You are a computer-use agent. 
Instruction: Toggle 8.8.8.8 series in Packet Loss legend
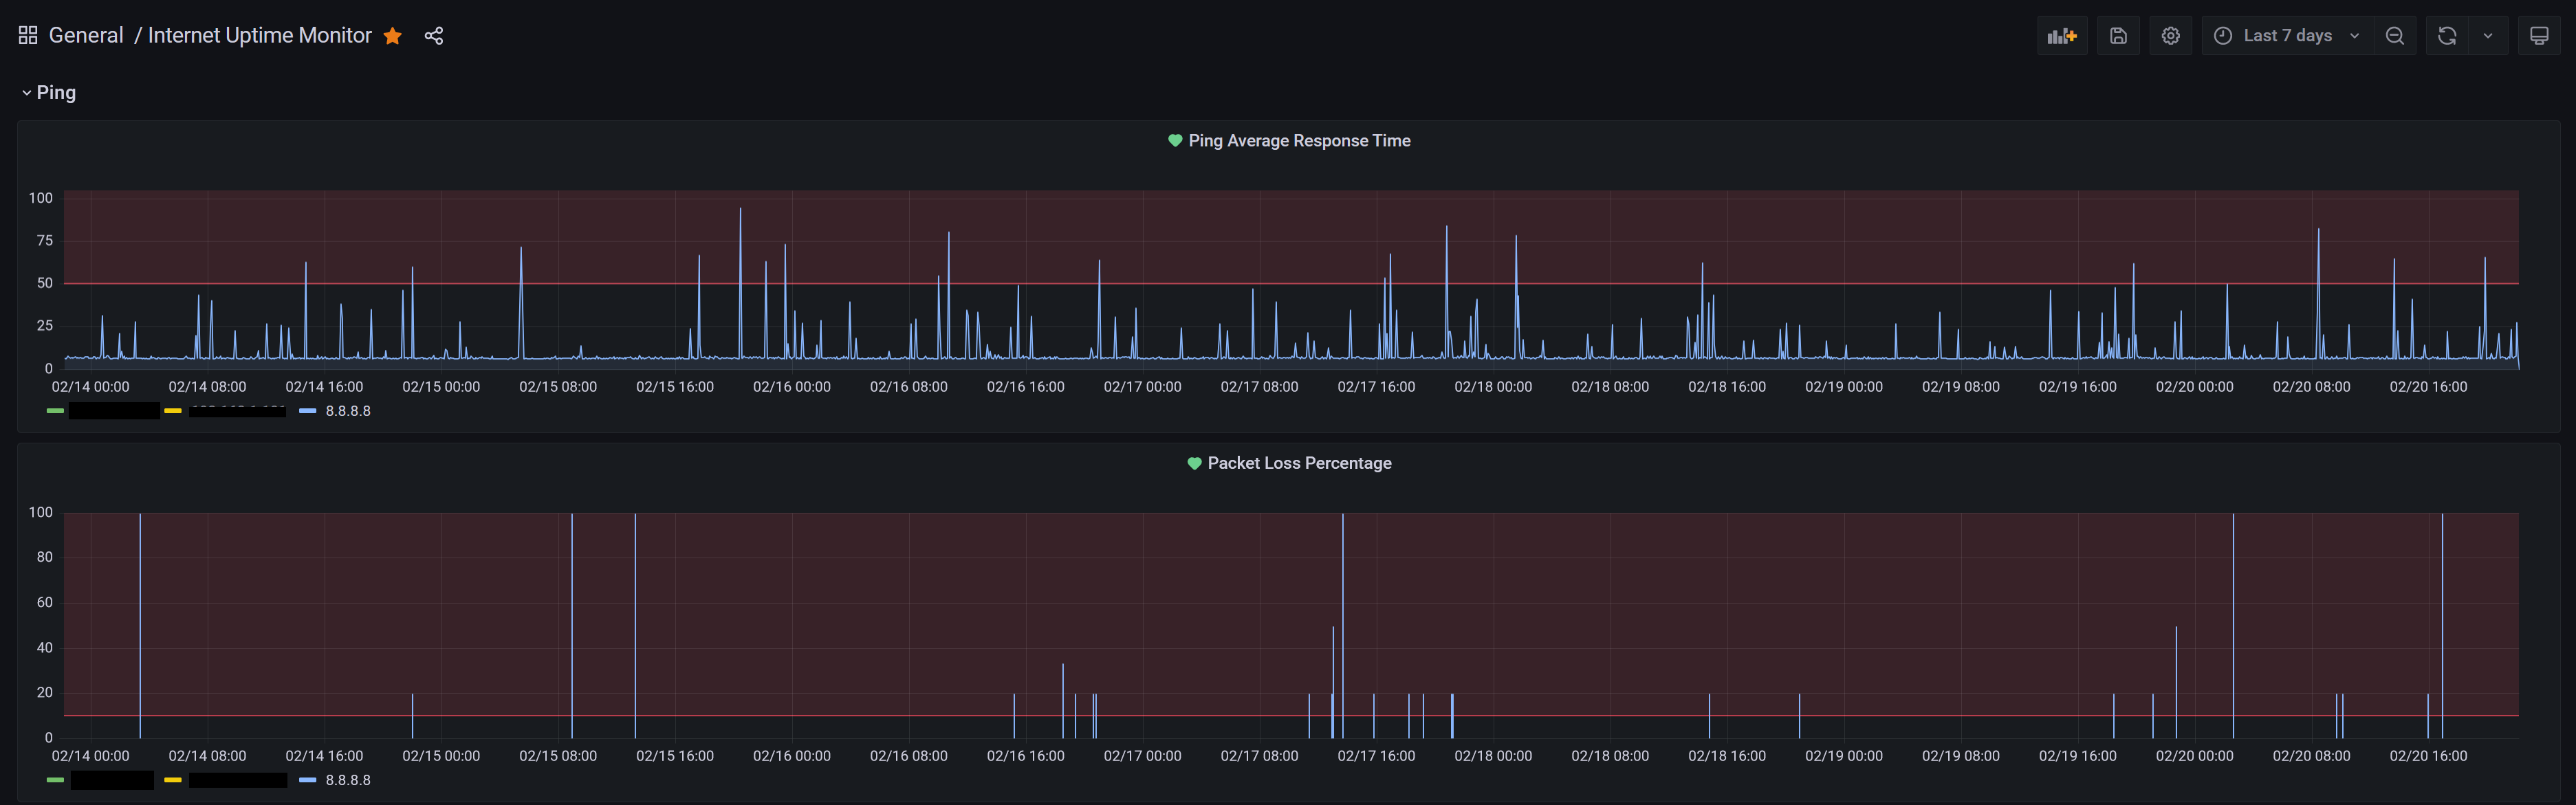(x=347, y=780)
